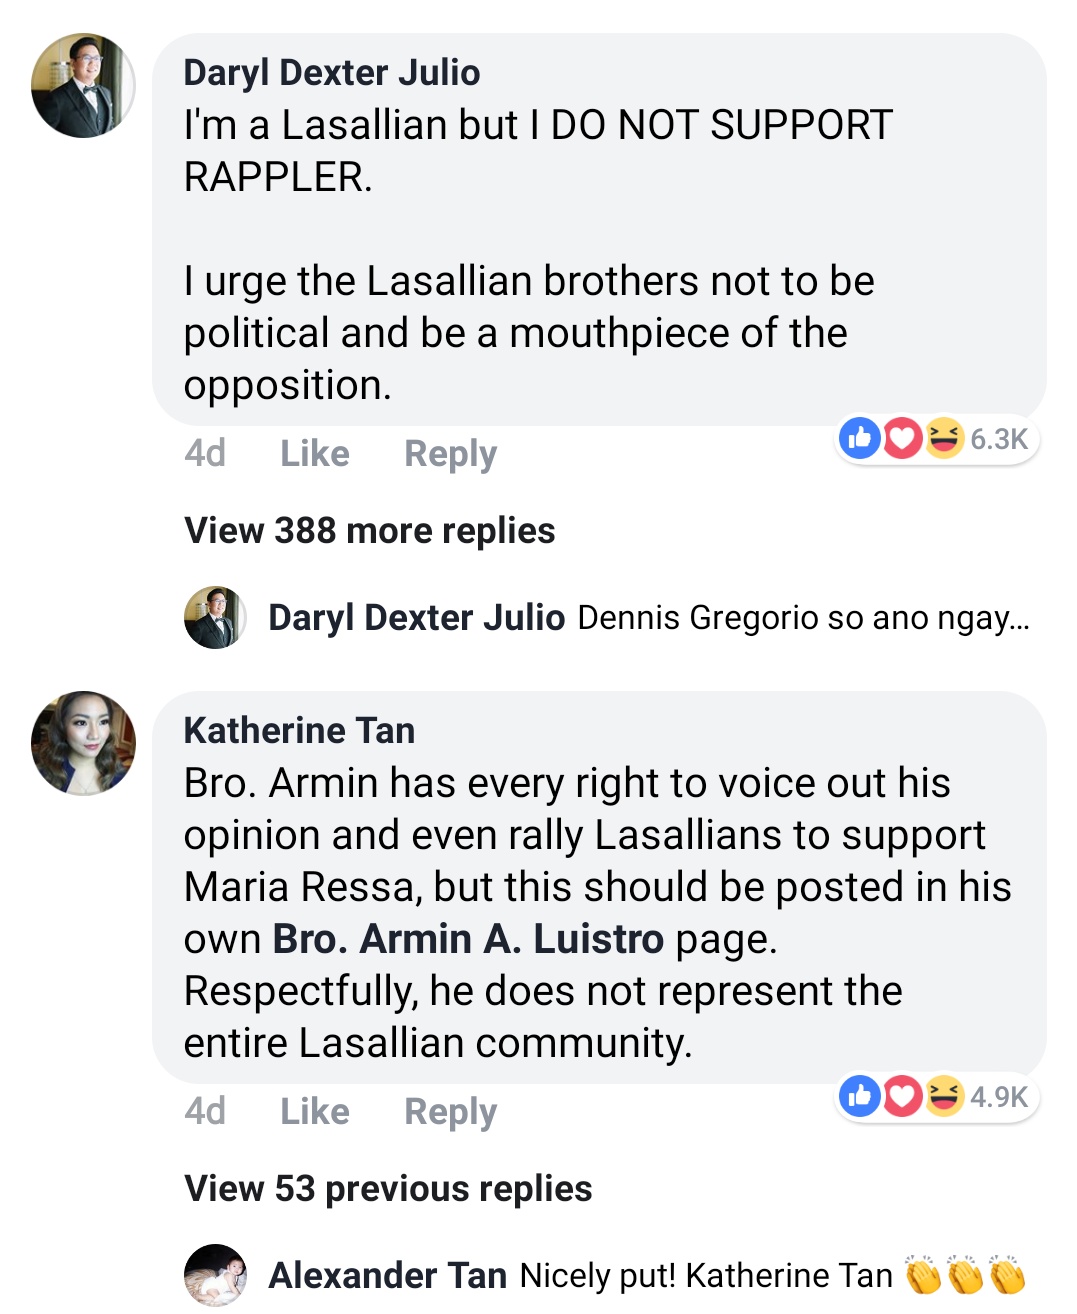Expand View 53 previous replies

(388, 1189)
